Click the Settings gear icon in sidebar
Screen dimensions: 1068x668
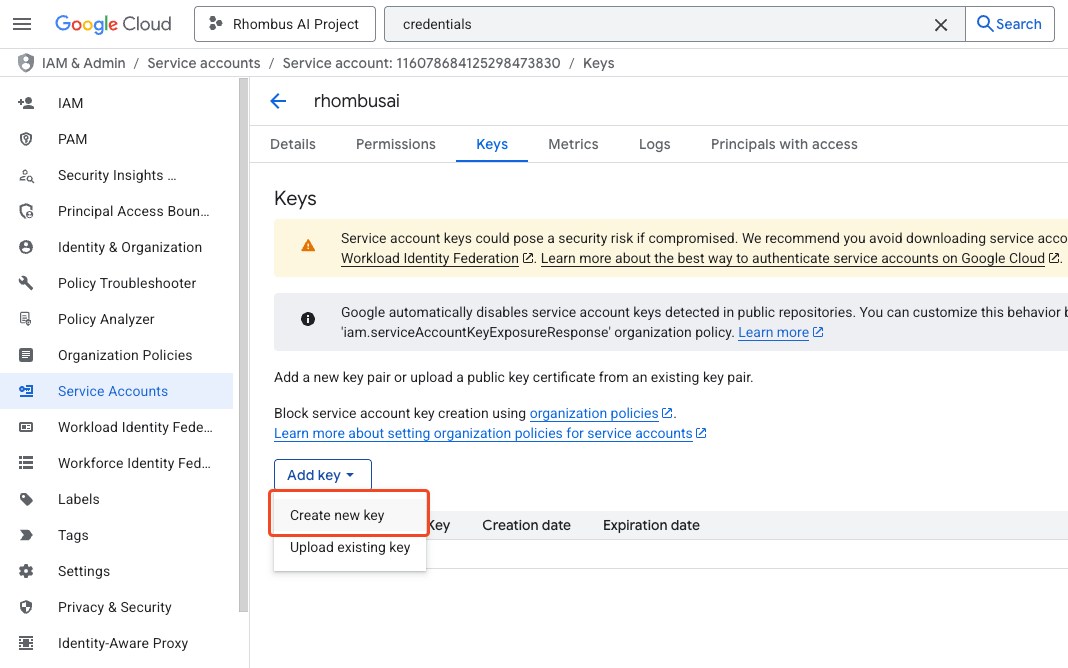click(26, 571)
